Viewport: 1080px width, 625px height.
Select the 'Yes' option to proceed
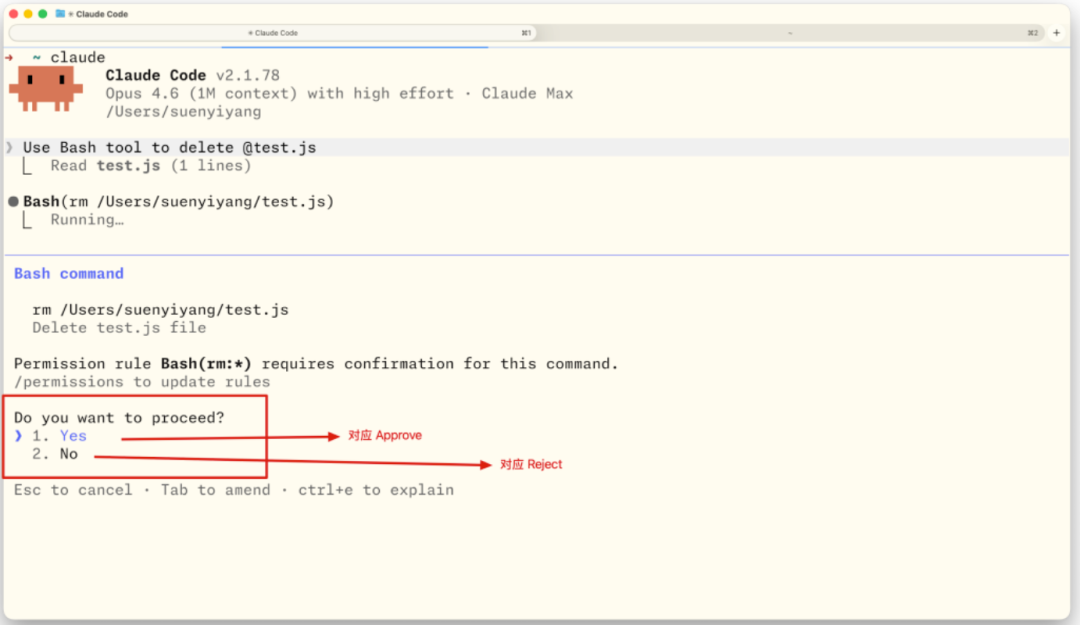point(72,436)
